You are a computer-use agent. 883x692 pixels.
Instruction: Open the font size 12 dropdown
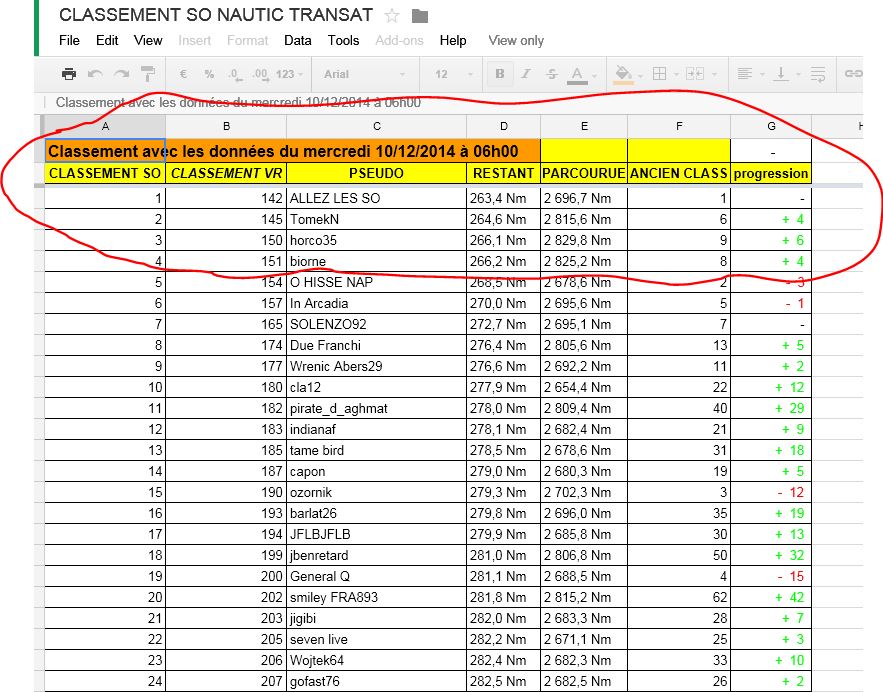[452, 74]
